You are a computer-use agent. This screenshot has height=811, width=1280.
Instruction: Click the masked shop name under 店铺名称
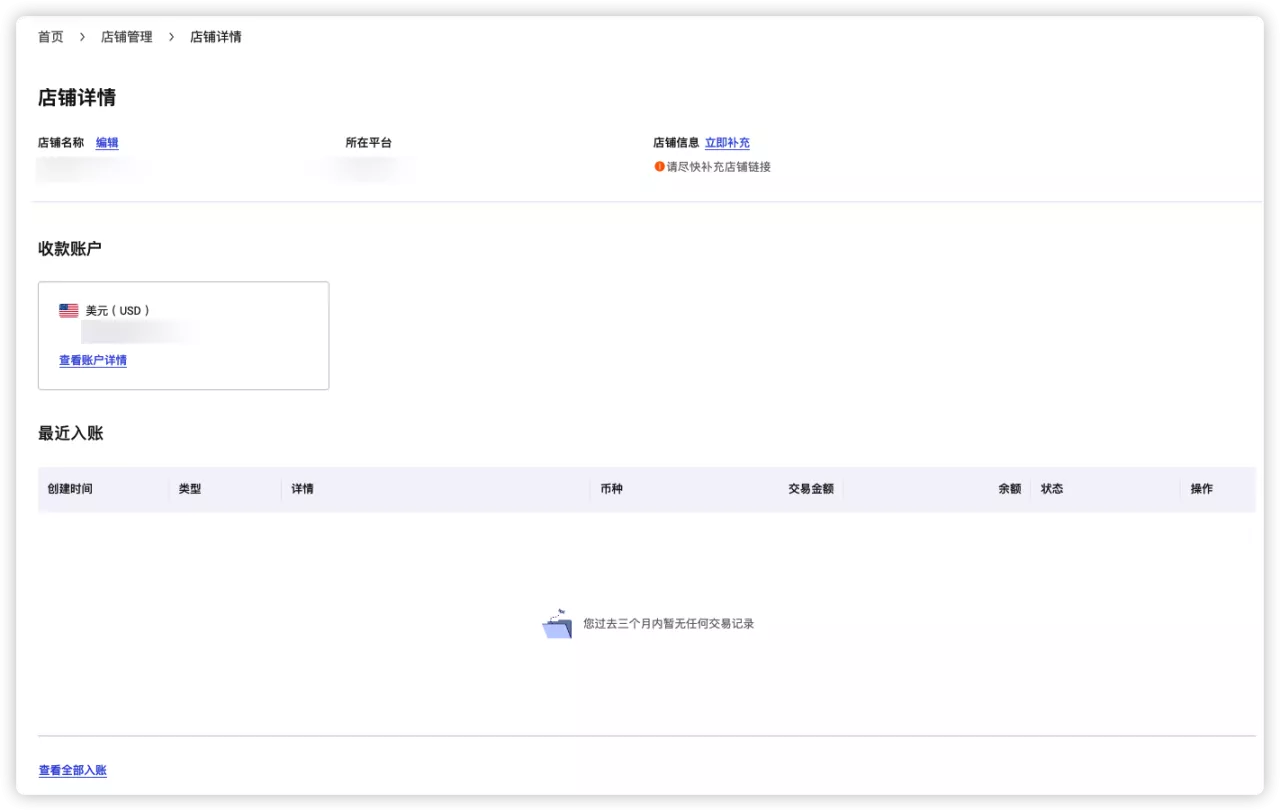coord(90,169)
